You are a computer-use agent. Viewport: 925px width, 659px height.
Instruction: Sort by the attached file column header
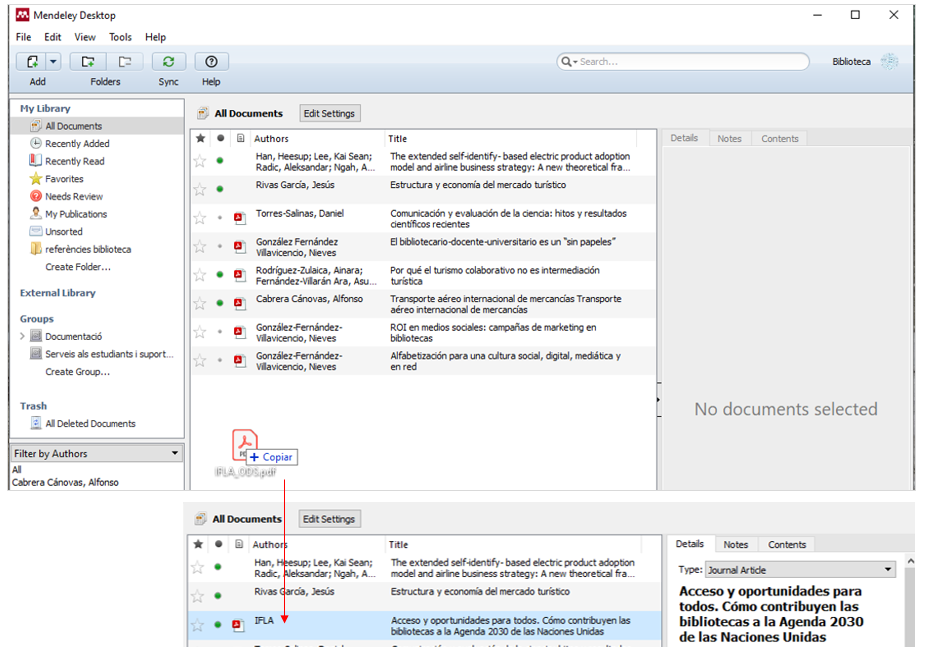click(240, 139)
